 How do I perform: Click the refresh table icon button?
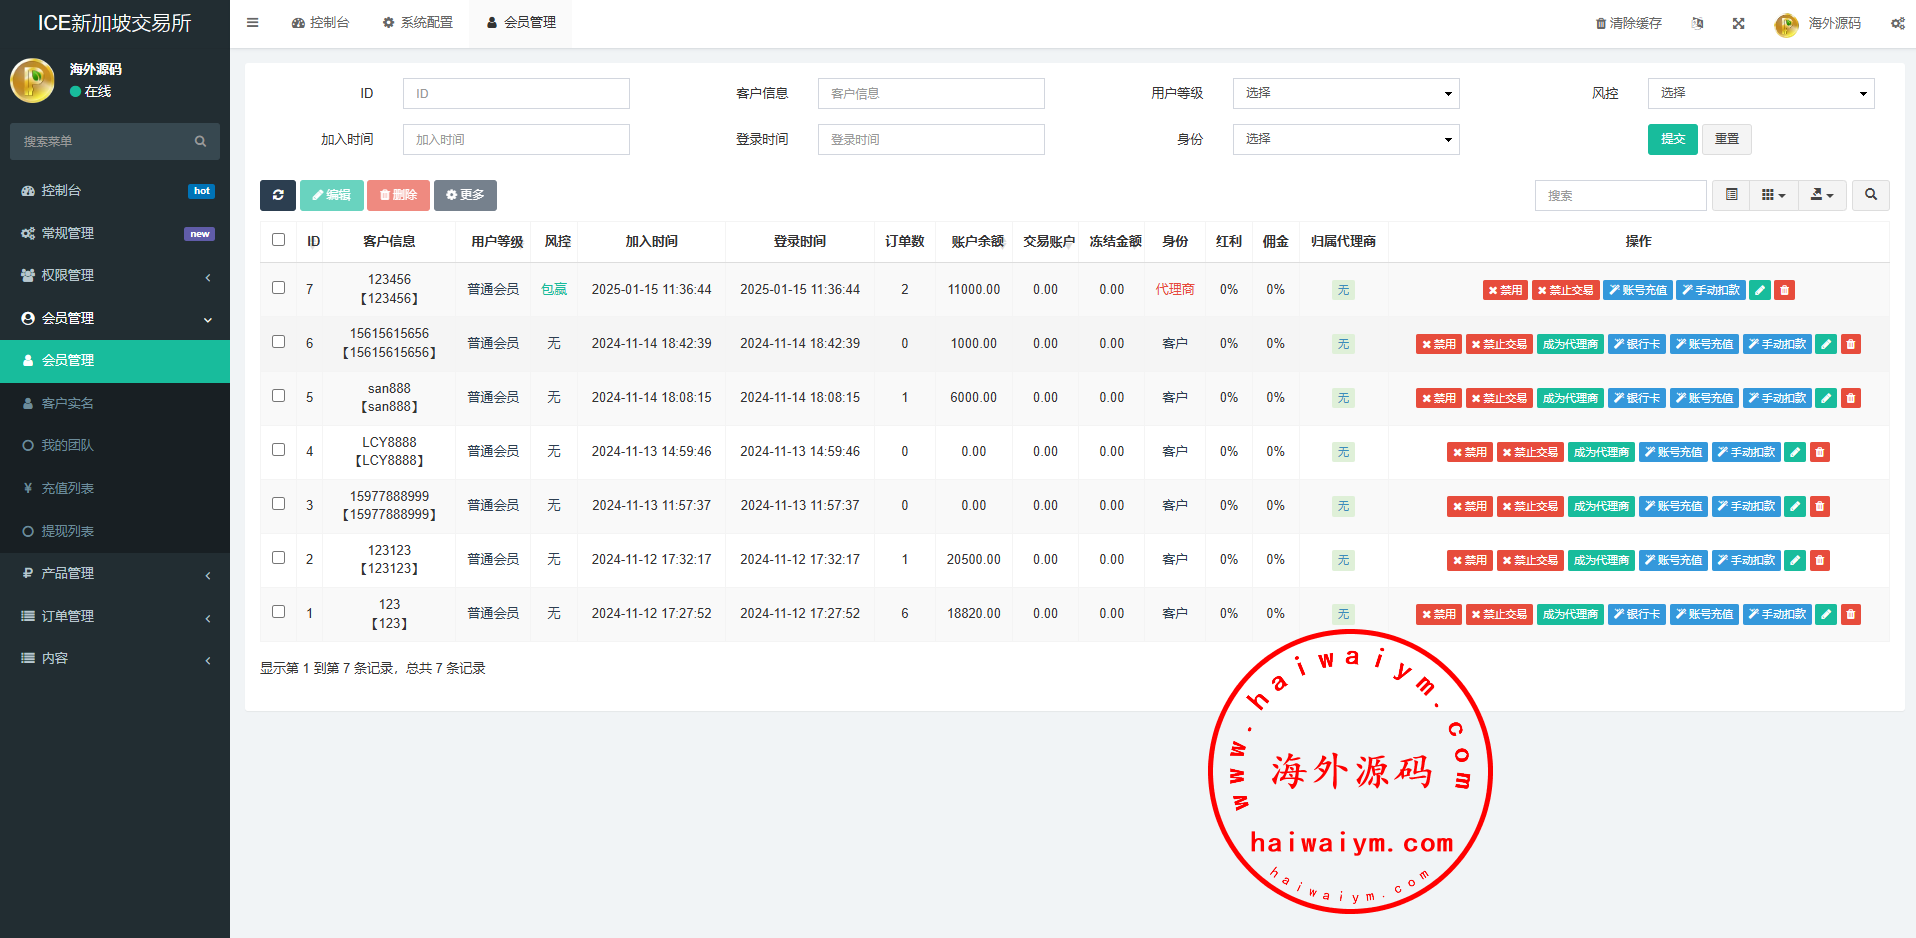click(x=277, y=195)
